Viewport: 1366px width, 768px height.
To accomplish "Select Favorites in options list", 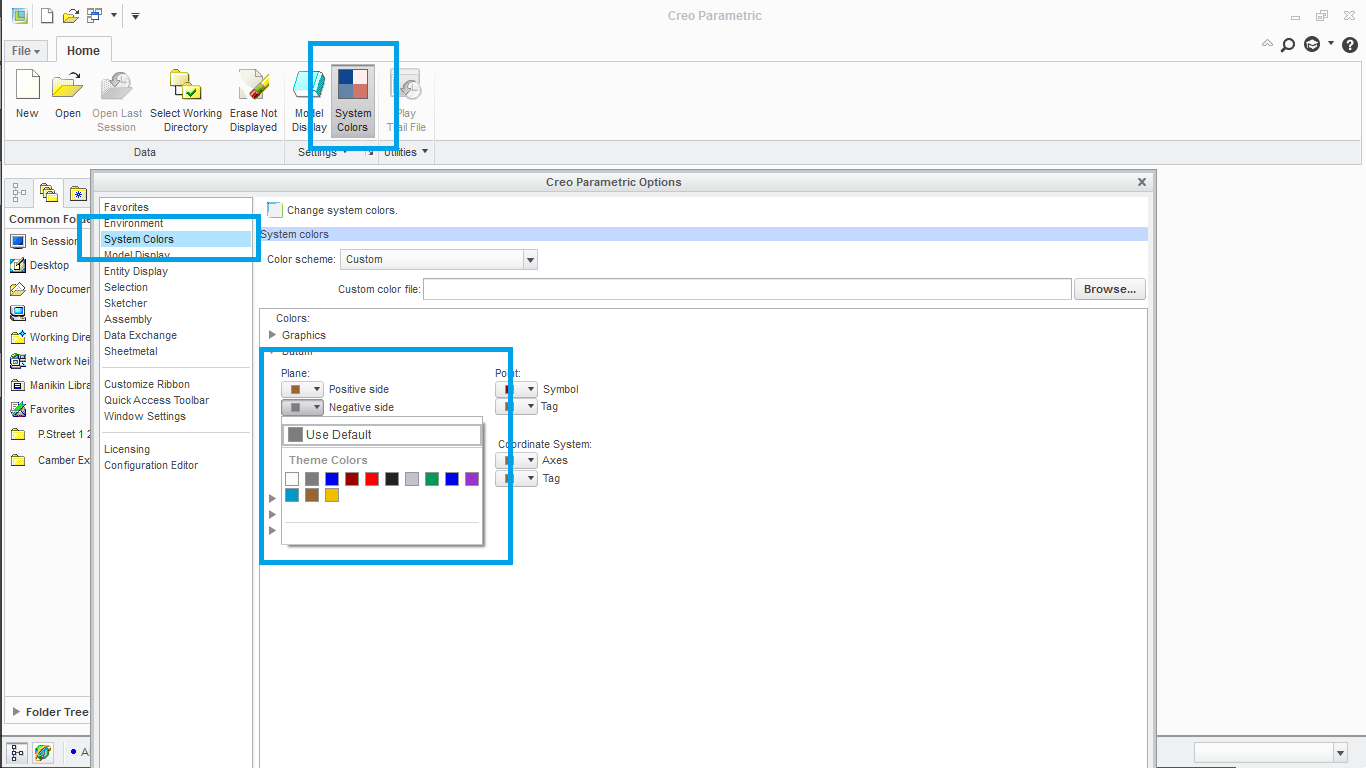I will [126, 207].
